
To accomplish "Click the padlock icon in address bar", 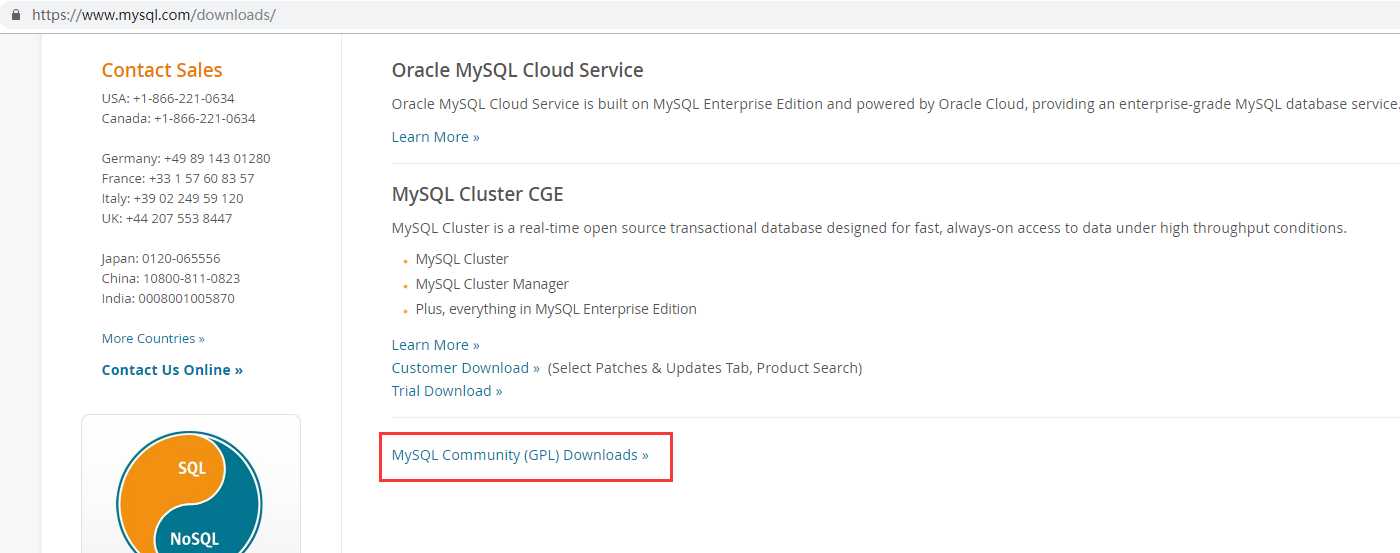I will [x=15, y=15].
